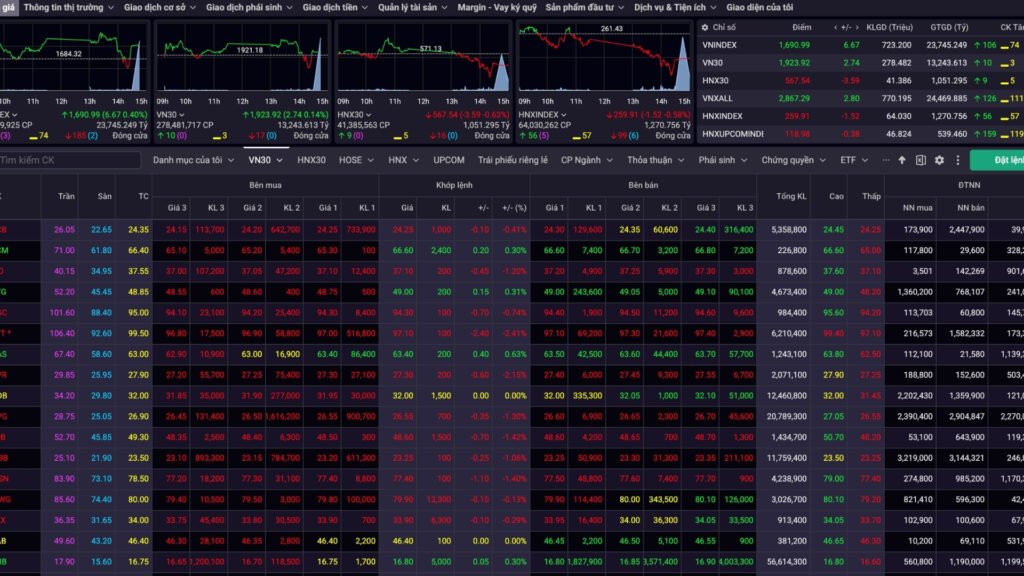
Task: Expand the CP Ngành dropdown
Action: [586, 160]
